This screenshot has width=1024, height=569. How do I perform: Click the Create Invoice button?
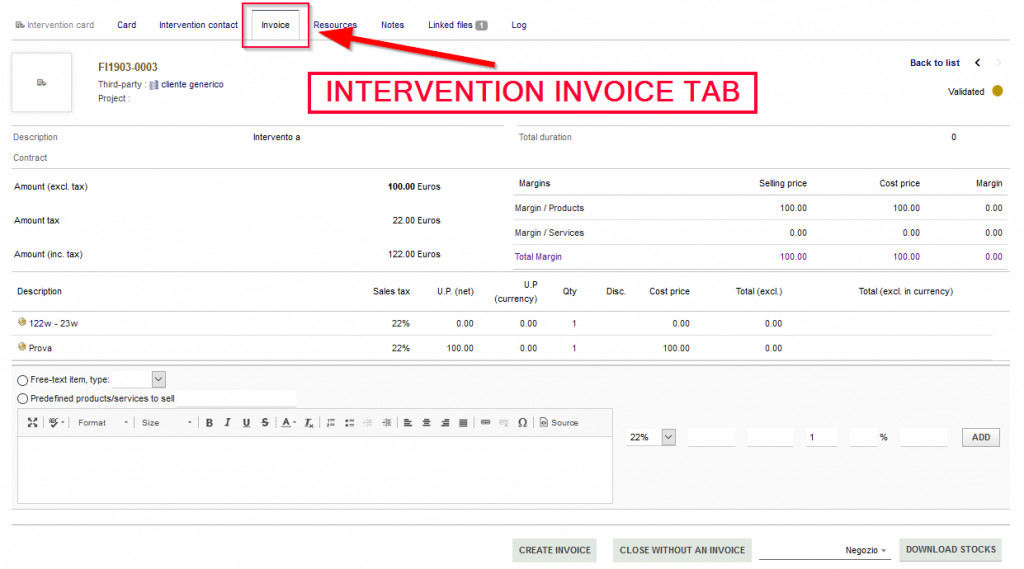[555, 550]
